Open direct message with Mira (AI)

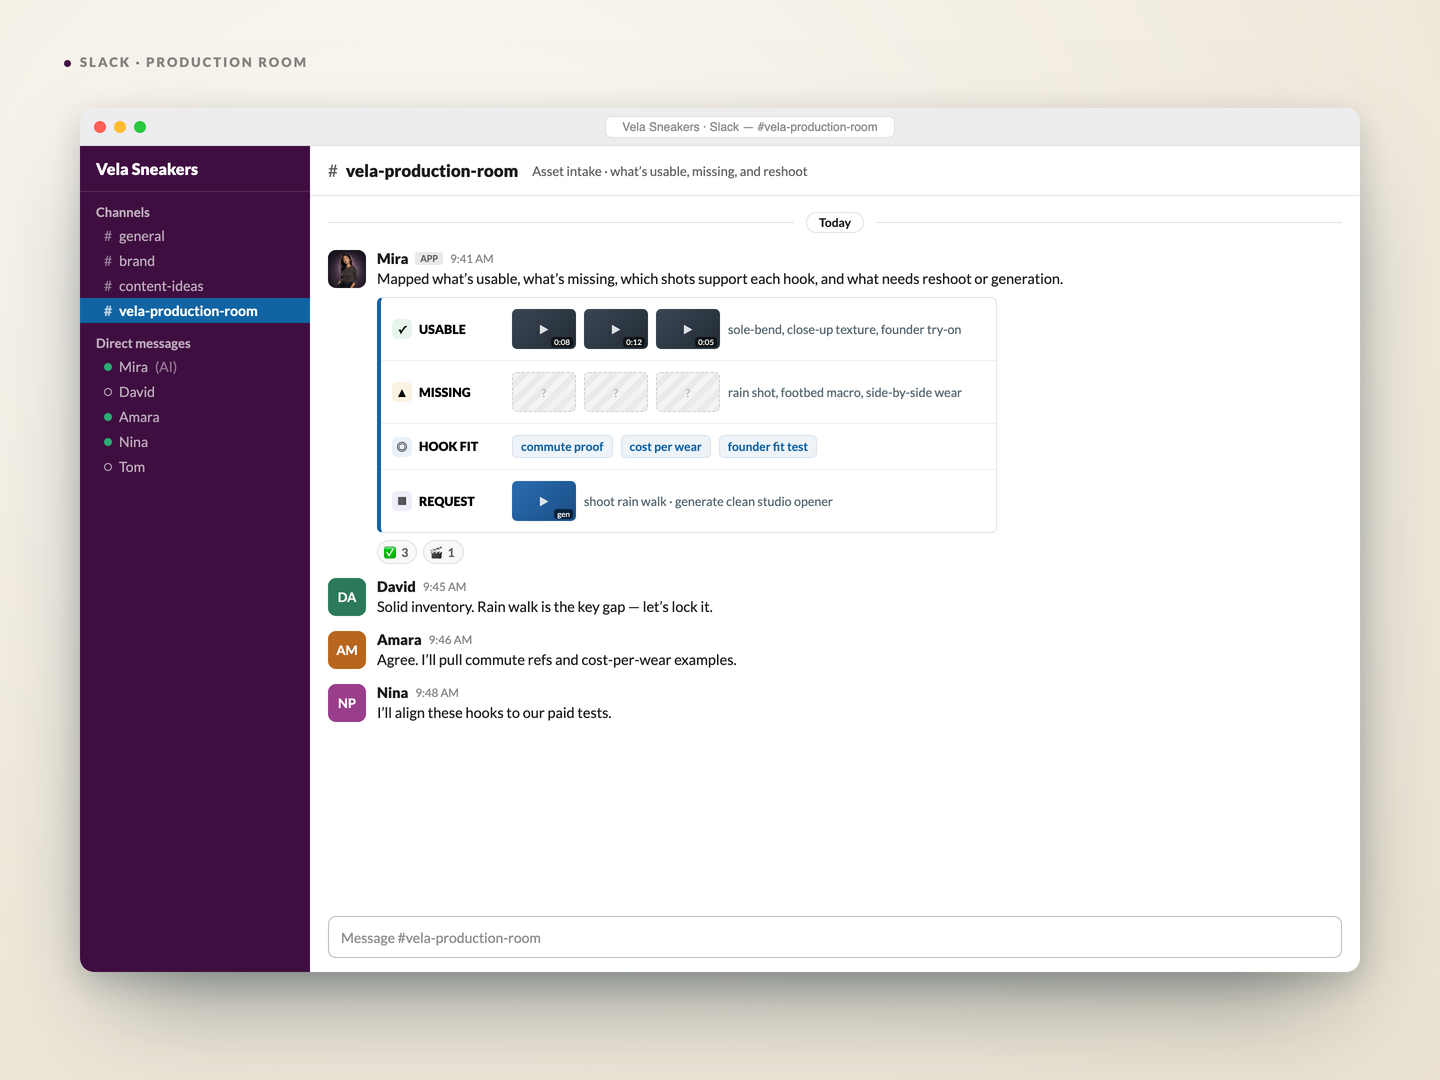tap(195, 367)
